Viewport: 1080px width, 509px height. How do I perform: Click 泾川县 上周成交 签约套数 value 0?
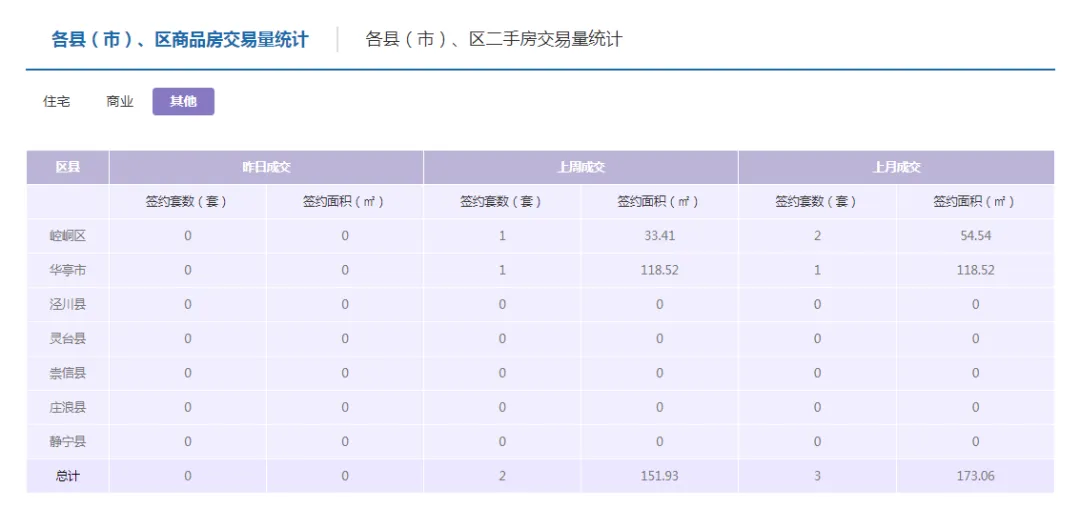(x=502, y=304)
